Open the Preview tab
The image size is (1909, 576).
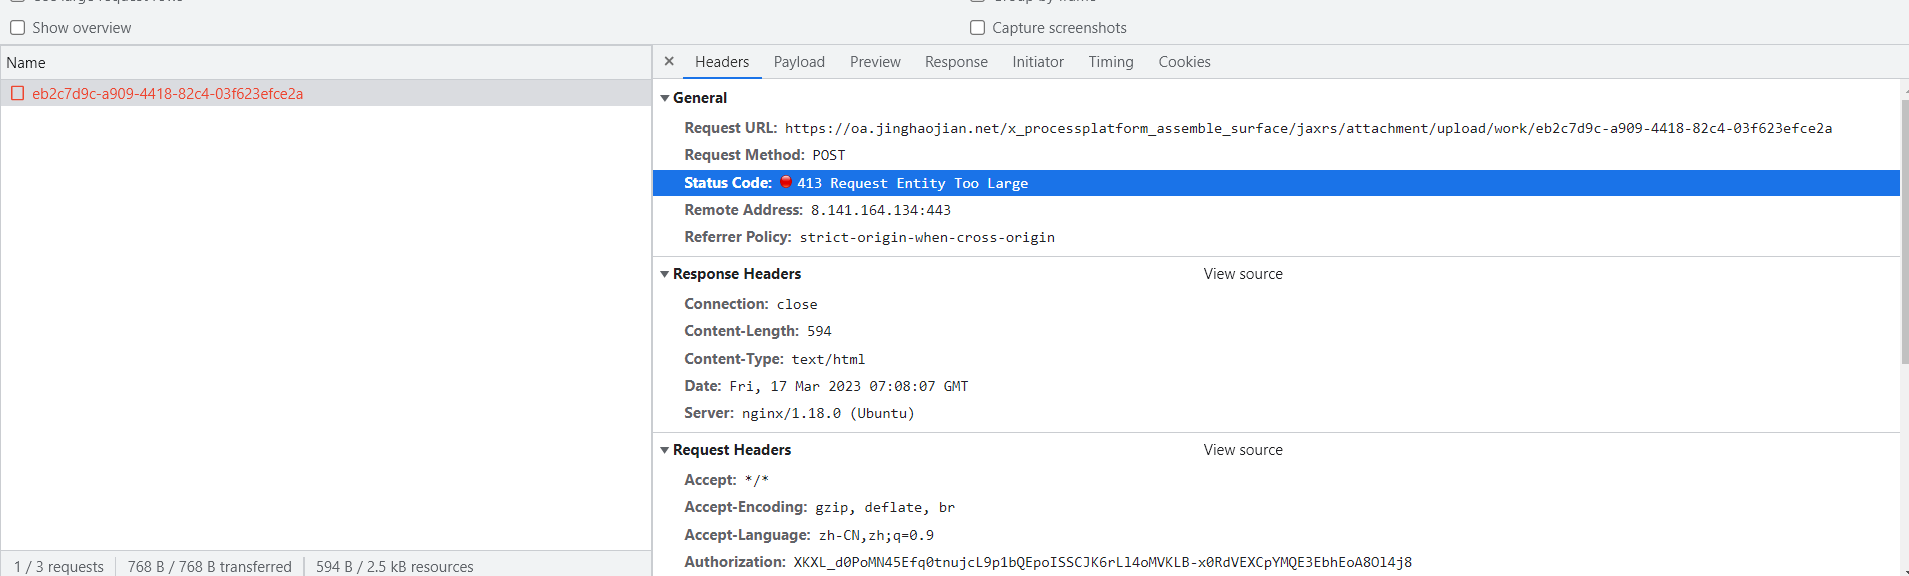pos(875,62)
